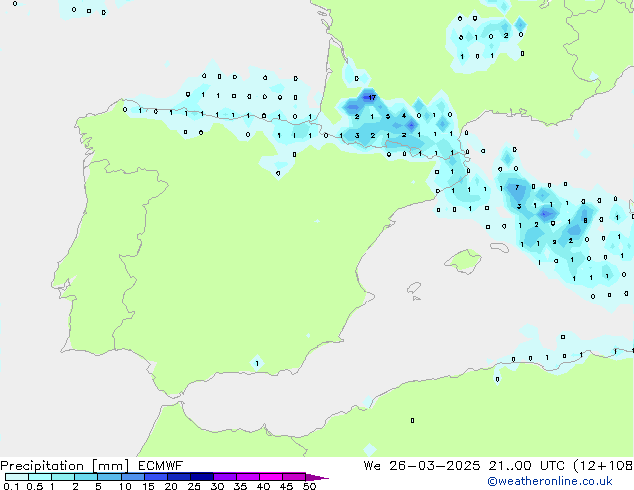This screenshot has height=490, width=634.
Task: Click the above-50 legend arrow tip
Action: click(317, 477)
